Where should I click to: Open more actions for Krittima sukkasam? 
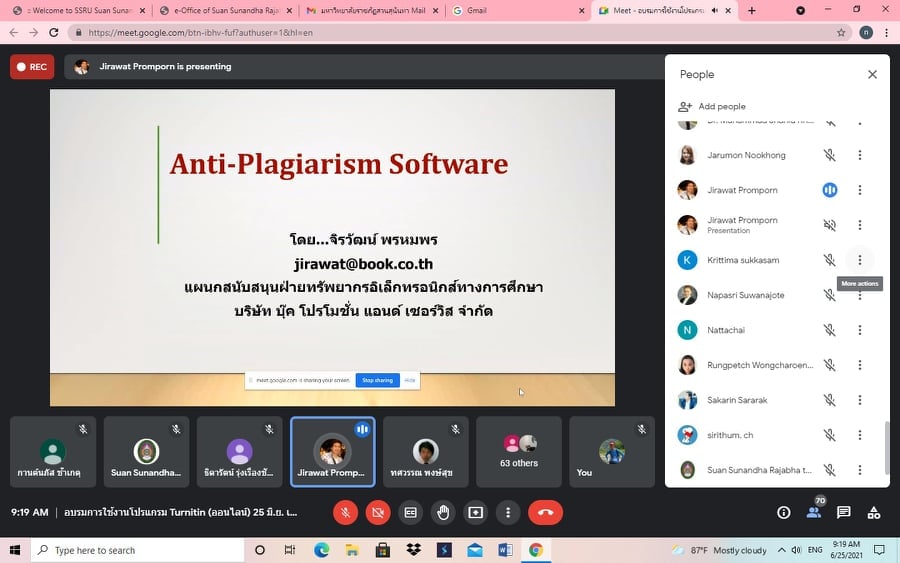(x=860, y=260)
